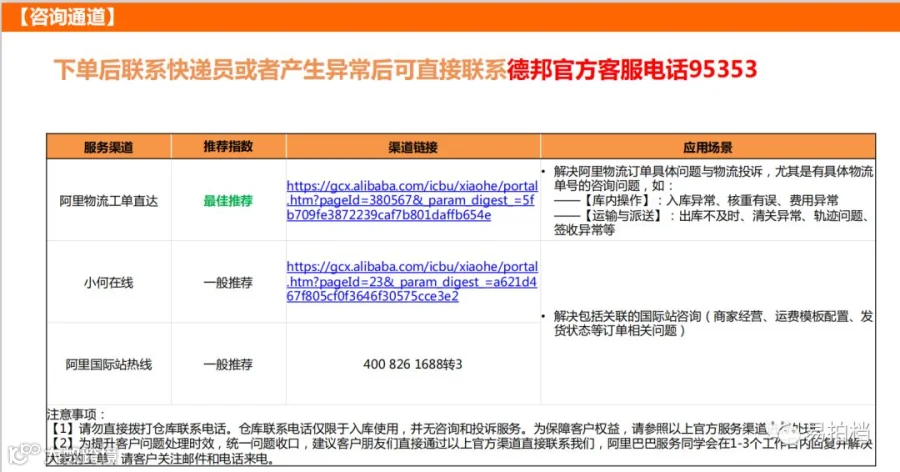Select the 应用场景 column header
Image resolution: width=900 pixels, height=472 pixels.
point(708,147)
